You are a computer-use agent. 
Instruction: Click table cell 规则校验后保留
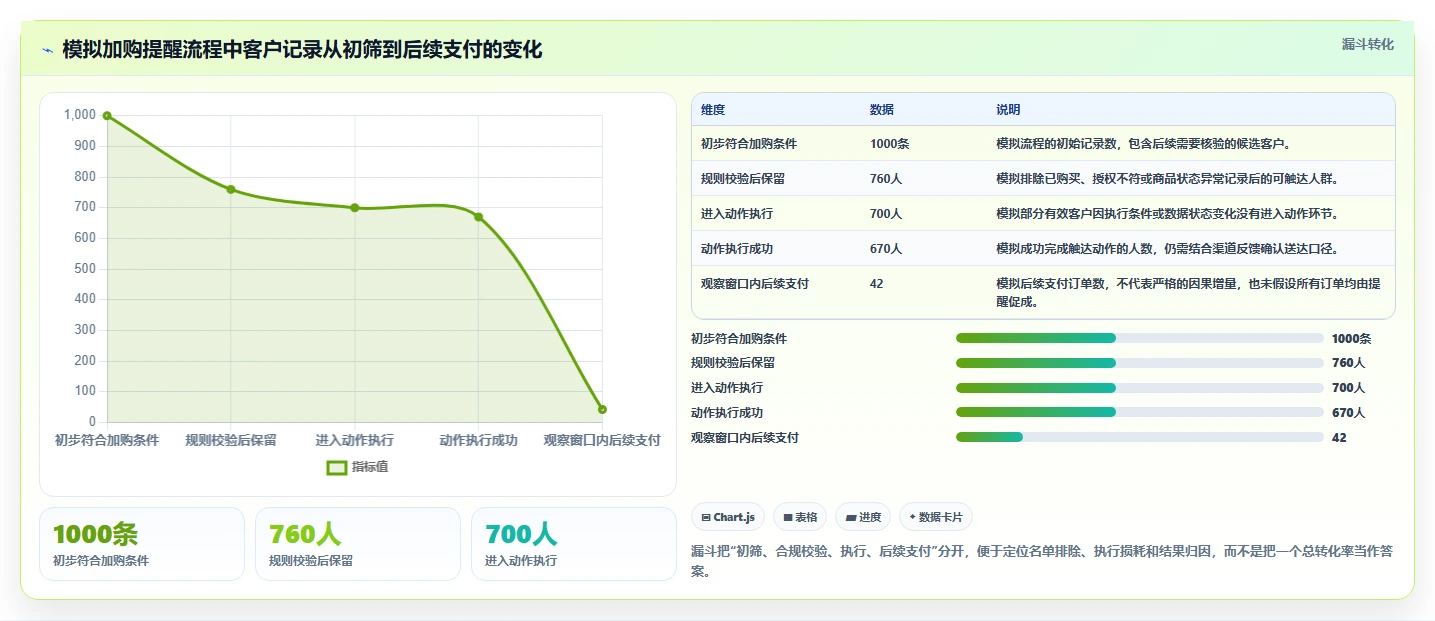coord(743,179)
